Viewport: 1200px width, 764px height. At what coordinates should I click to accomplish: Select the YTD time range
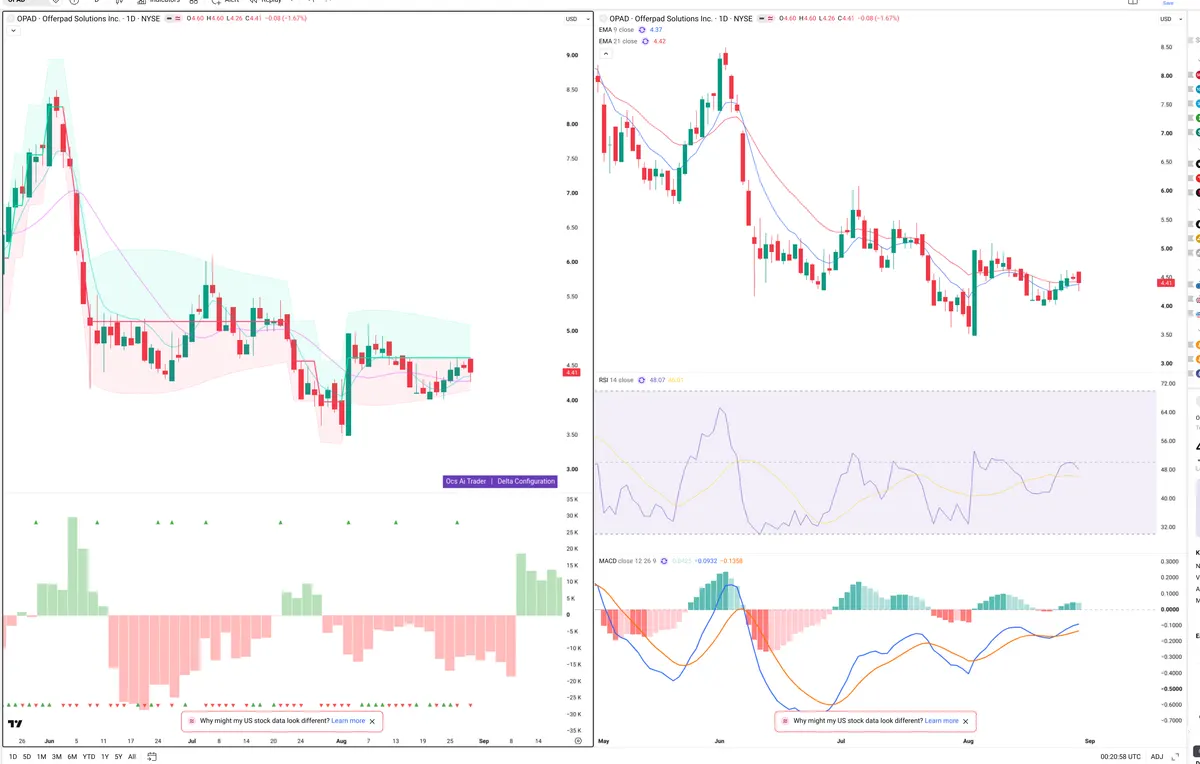[88, 756]
